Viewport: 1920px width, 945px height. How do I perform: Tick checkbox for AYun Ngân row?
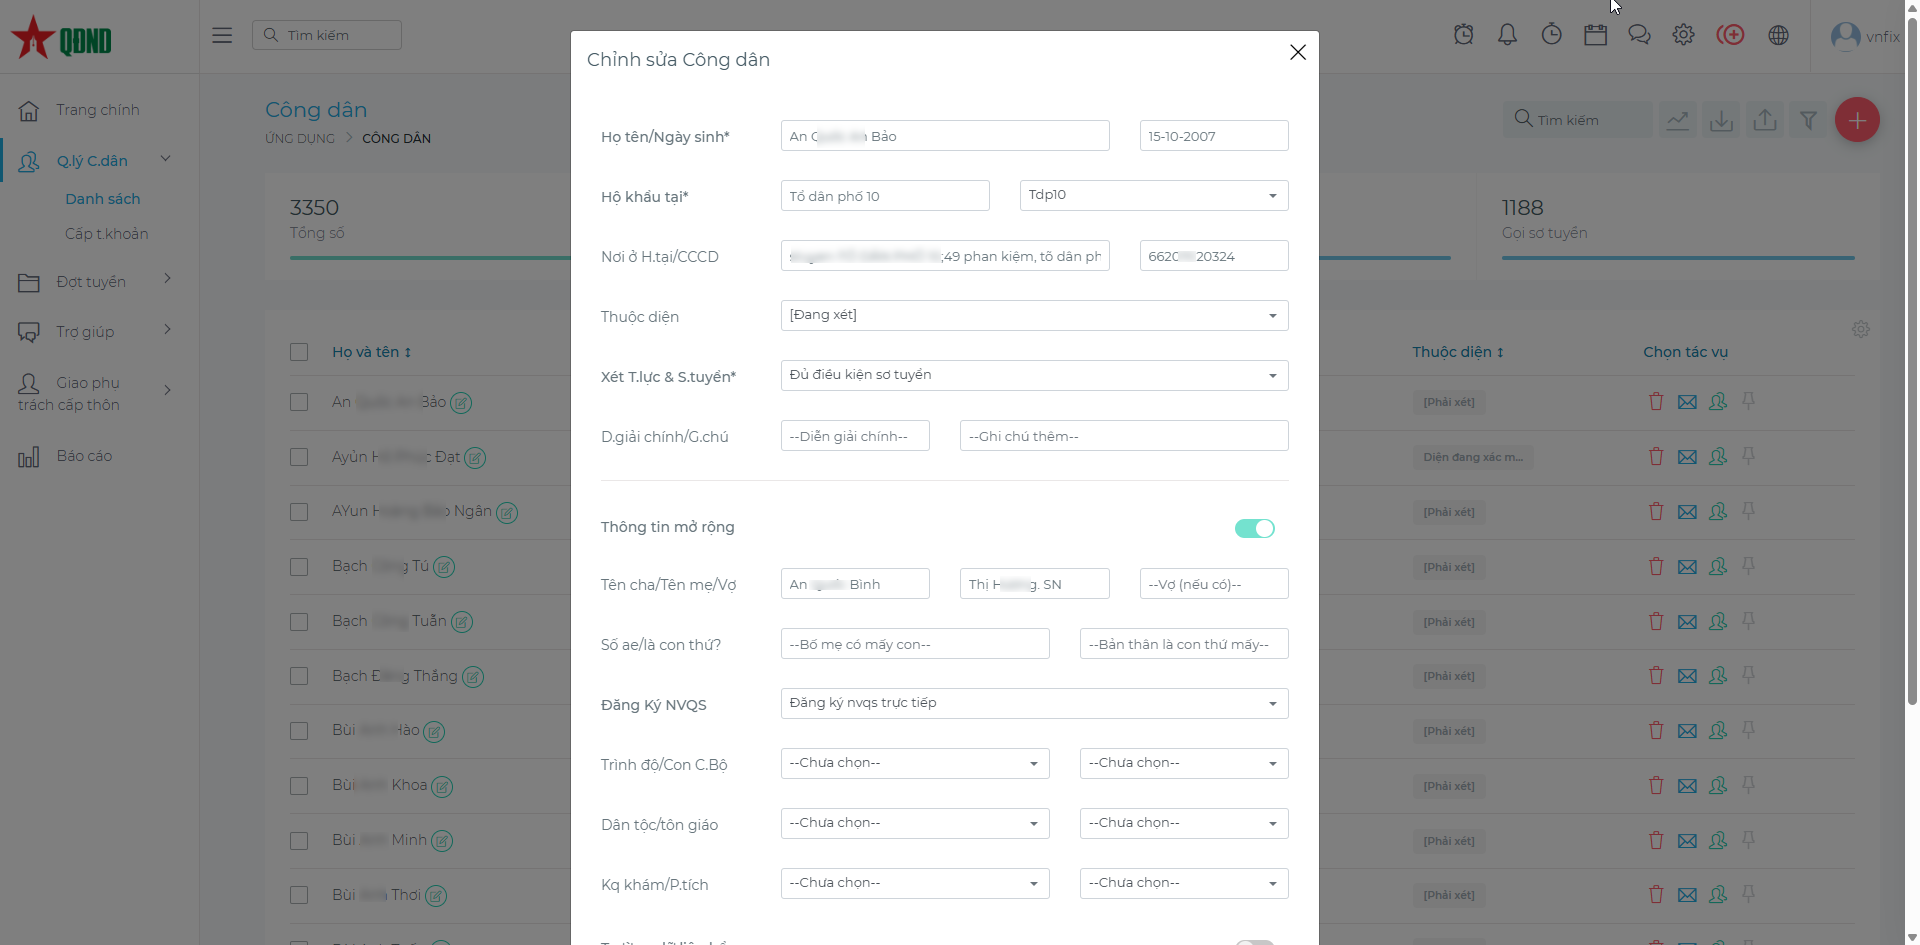299,512
